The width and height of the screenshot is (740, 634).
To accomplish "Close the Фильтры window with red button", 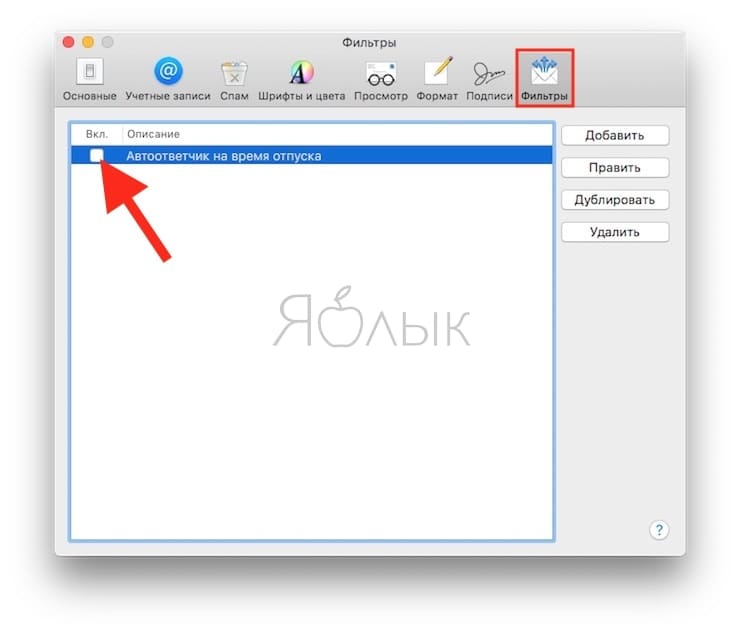I will [x=69, y=43].
